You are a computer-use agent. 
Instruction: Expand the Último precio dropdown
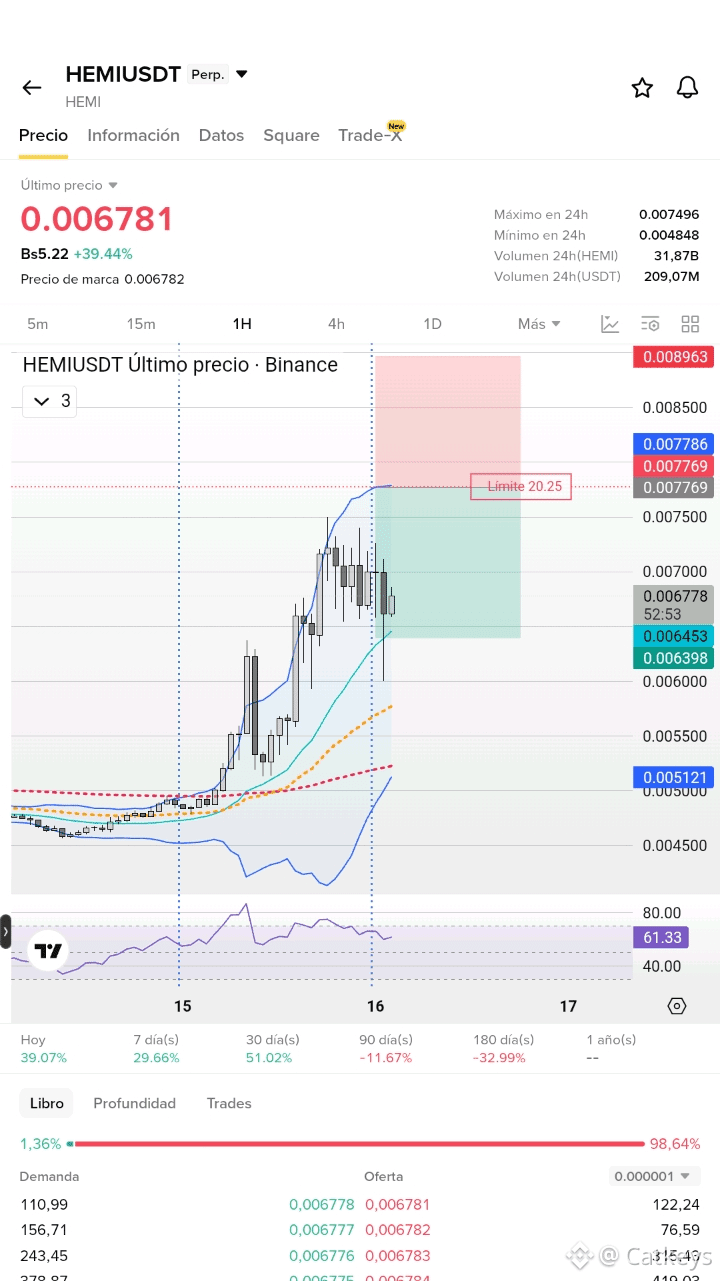coord(69,185)
